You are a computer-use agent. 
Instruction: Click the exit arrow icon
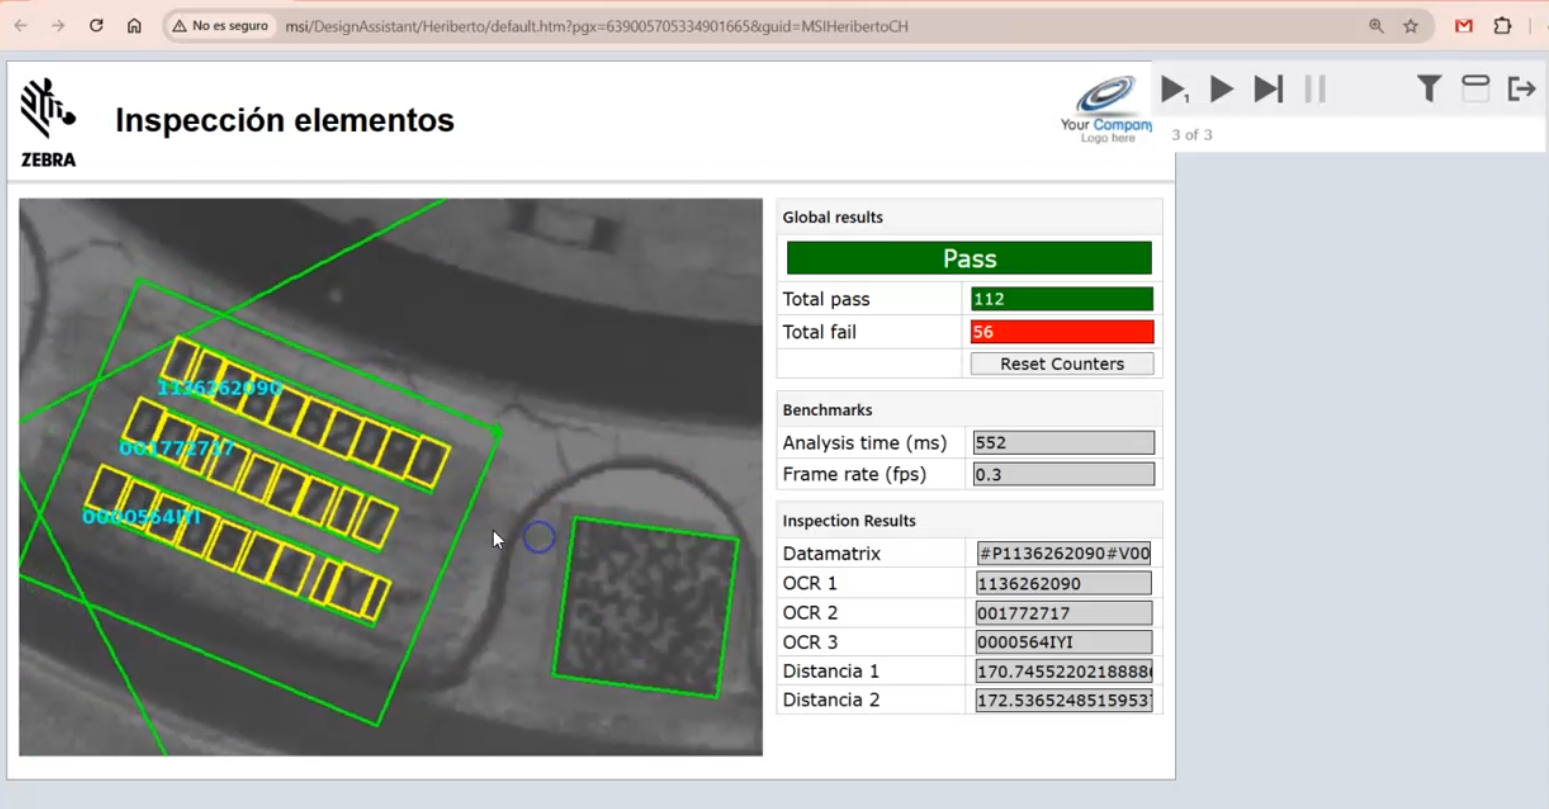1521,89
